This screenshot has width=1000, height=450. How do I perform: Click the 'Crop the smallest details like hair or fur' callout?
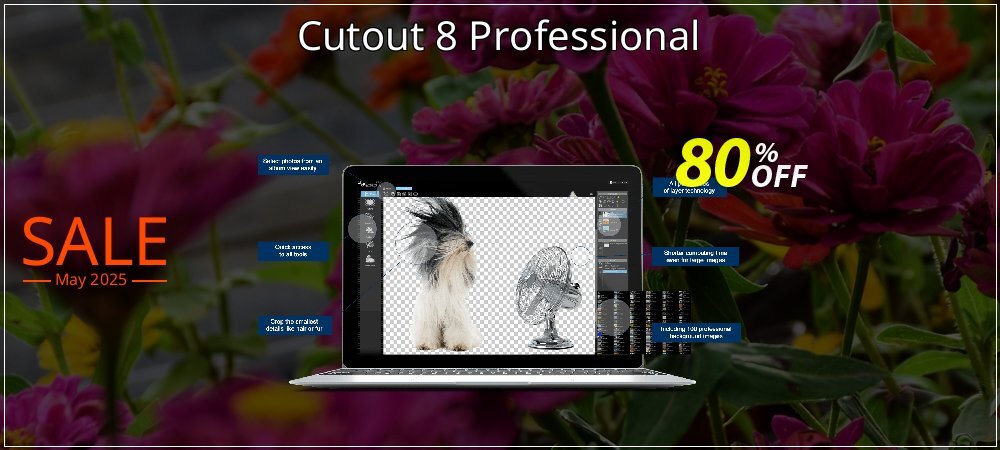point(295,325)
